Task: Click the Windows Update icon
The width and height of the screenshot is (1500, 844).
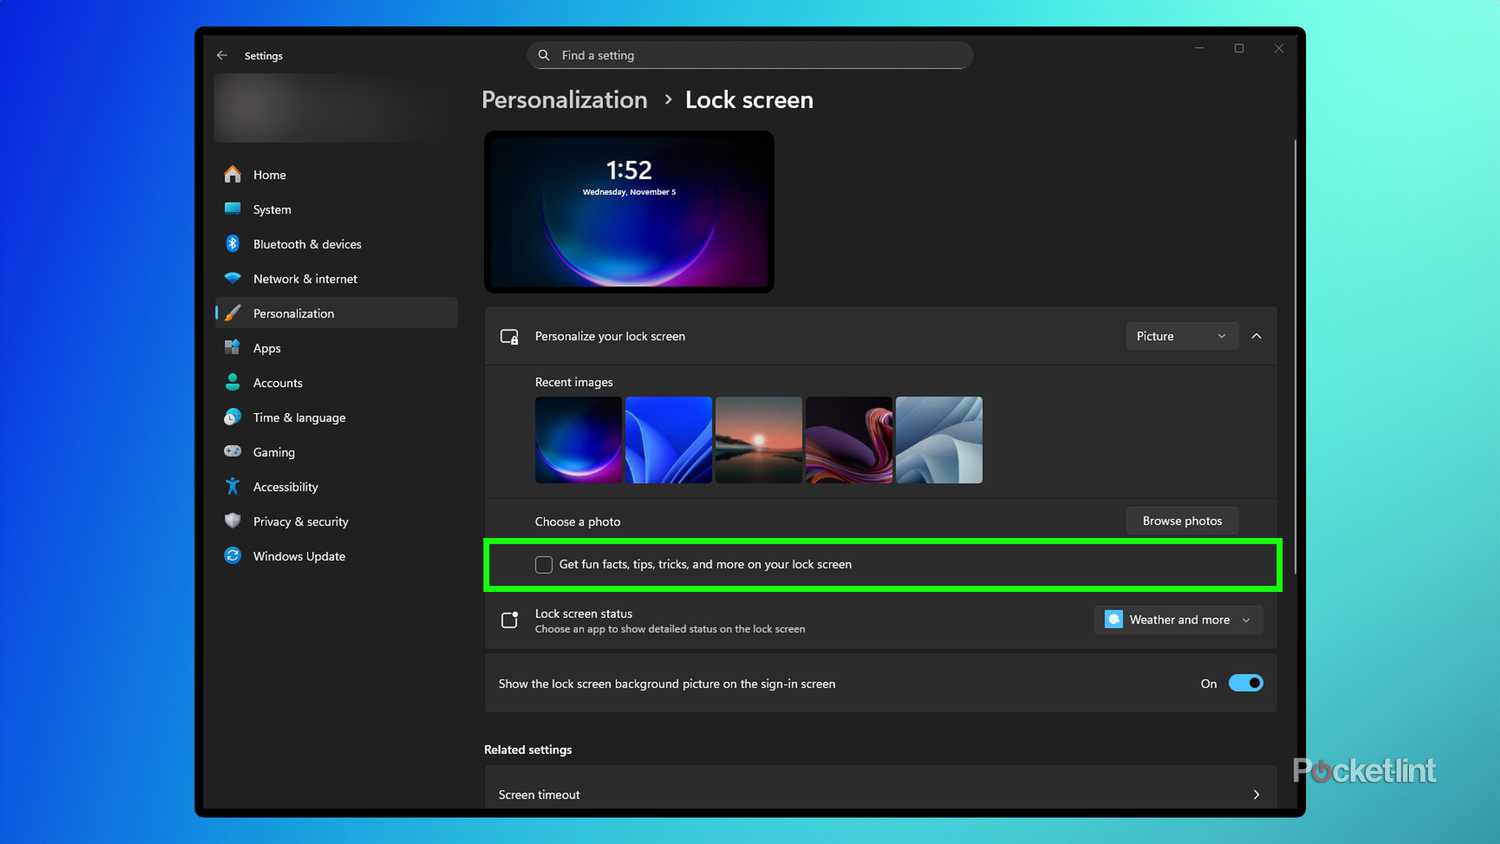Action: pos(232,556)
